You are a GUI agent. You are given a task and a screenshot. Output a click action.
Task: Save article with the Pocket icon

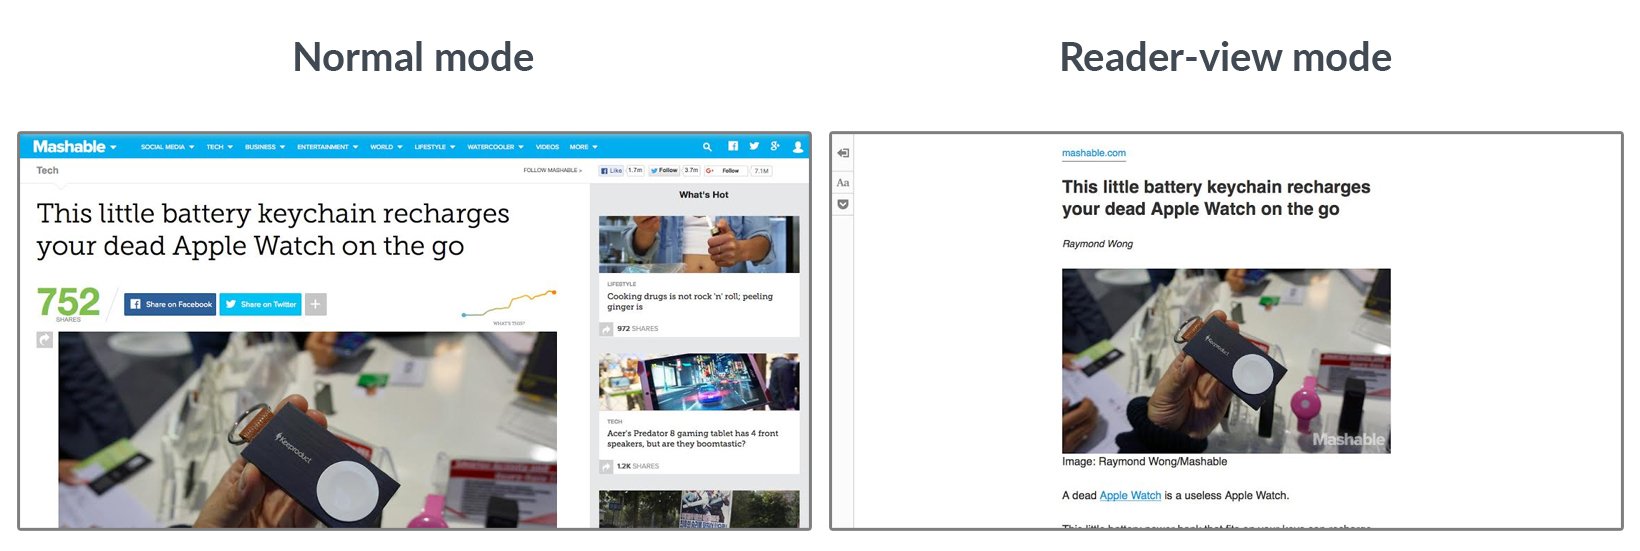843,204
